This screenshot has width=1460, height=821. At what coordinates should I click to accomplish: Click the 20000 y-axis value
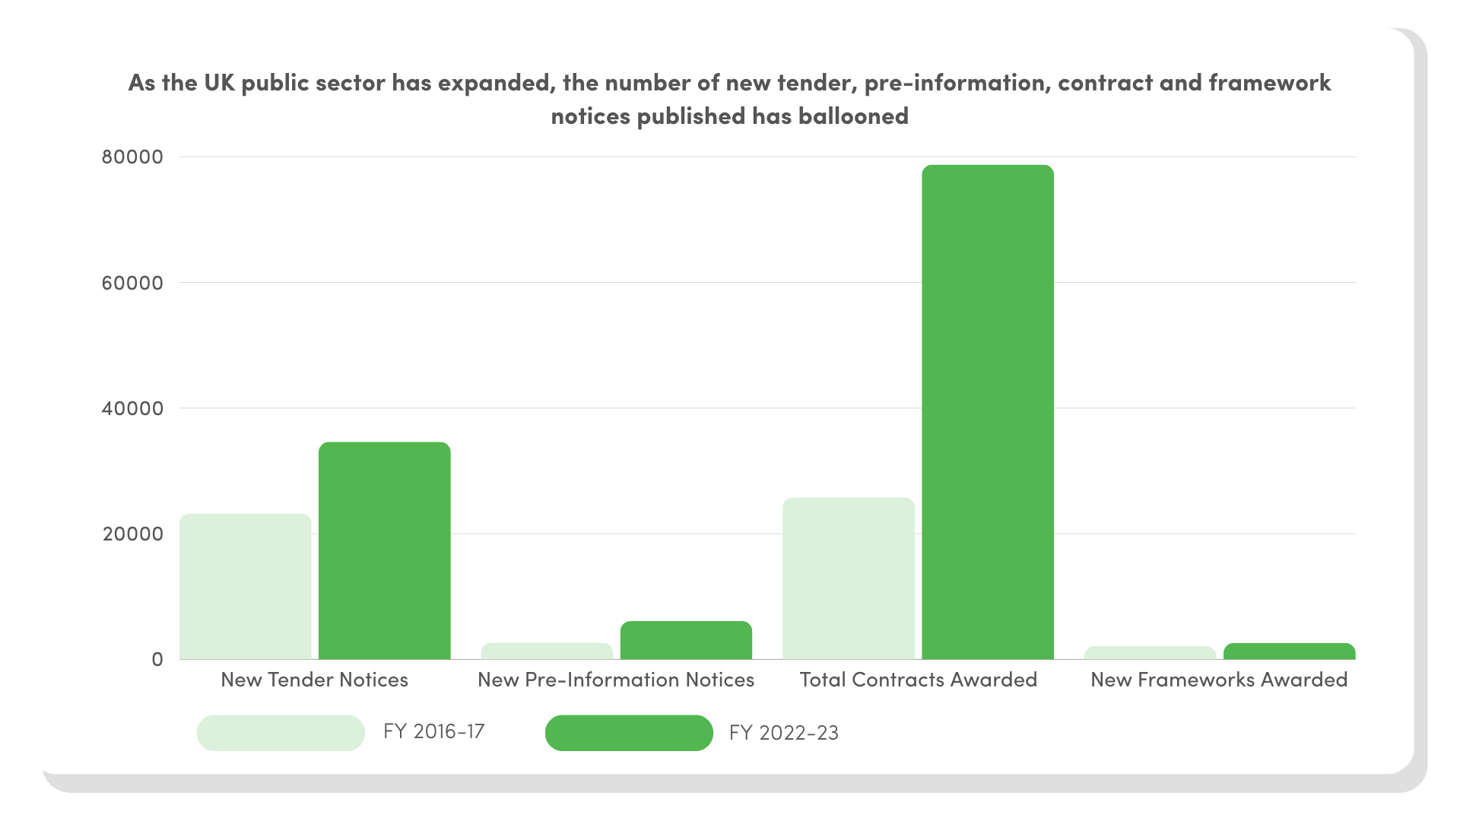click(x=132, y=534)
